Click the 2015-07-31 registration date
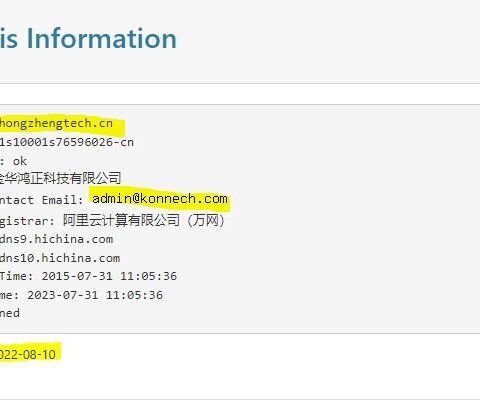This screenshot has height=402, width=480. 77,276
